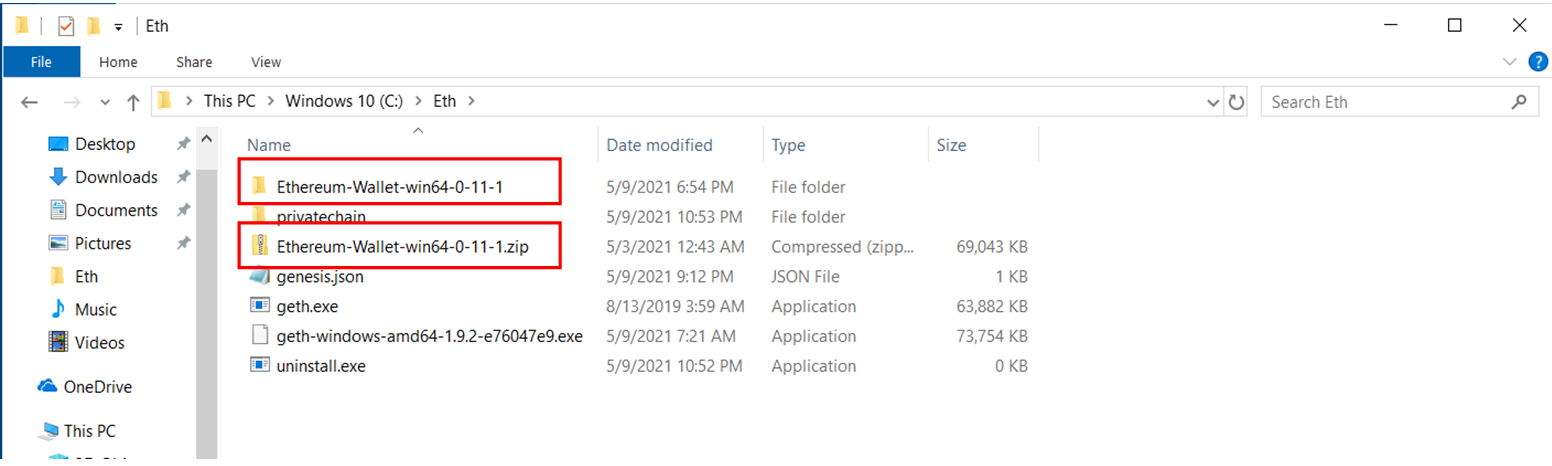This screenshot has width=1552, height=466.
Task: Open Customize Quick Access Toolbar dropdown
Action: point(118,27)
